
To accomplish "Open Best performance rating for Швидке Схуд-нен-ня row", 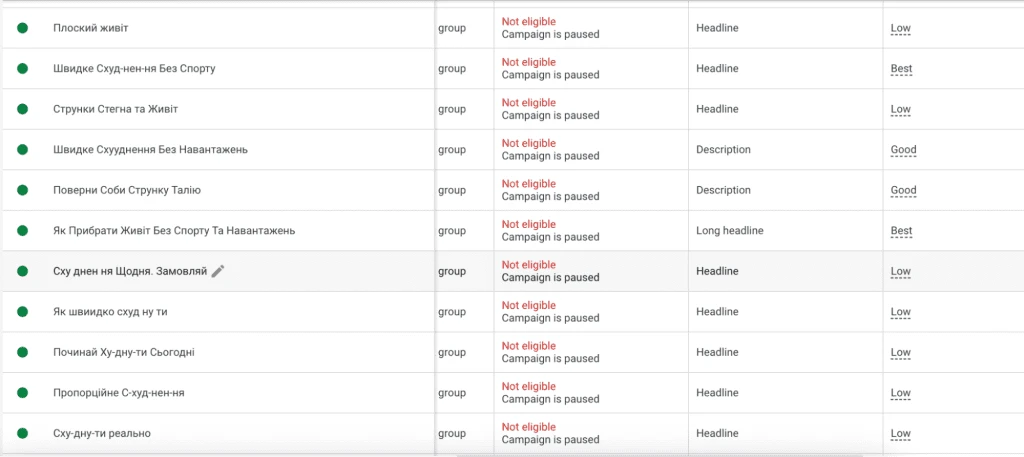I will 901,69.
